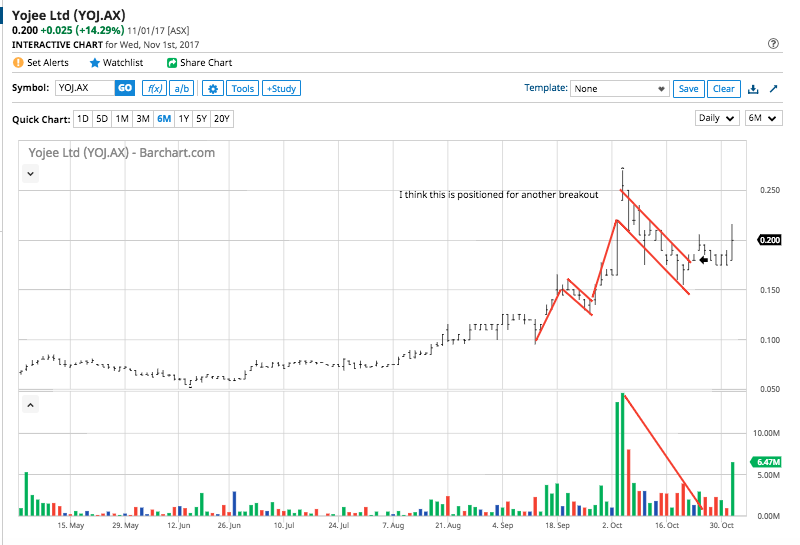The height and width of the screenshot is (545, 800).
Task: Click the 0.200 current price label on axis
Action: [x=769, y=240]
